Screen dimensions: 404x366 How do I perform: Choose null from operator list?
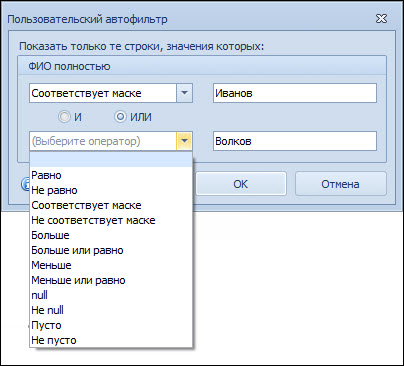(x=111, y=295)
